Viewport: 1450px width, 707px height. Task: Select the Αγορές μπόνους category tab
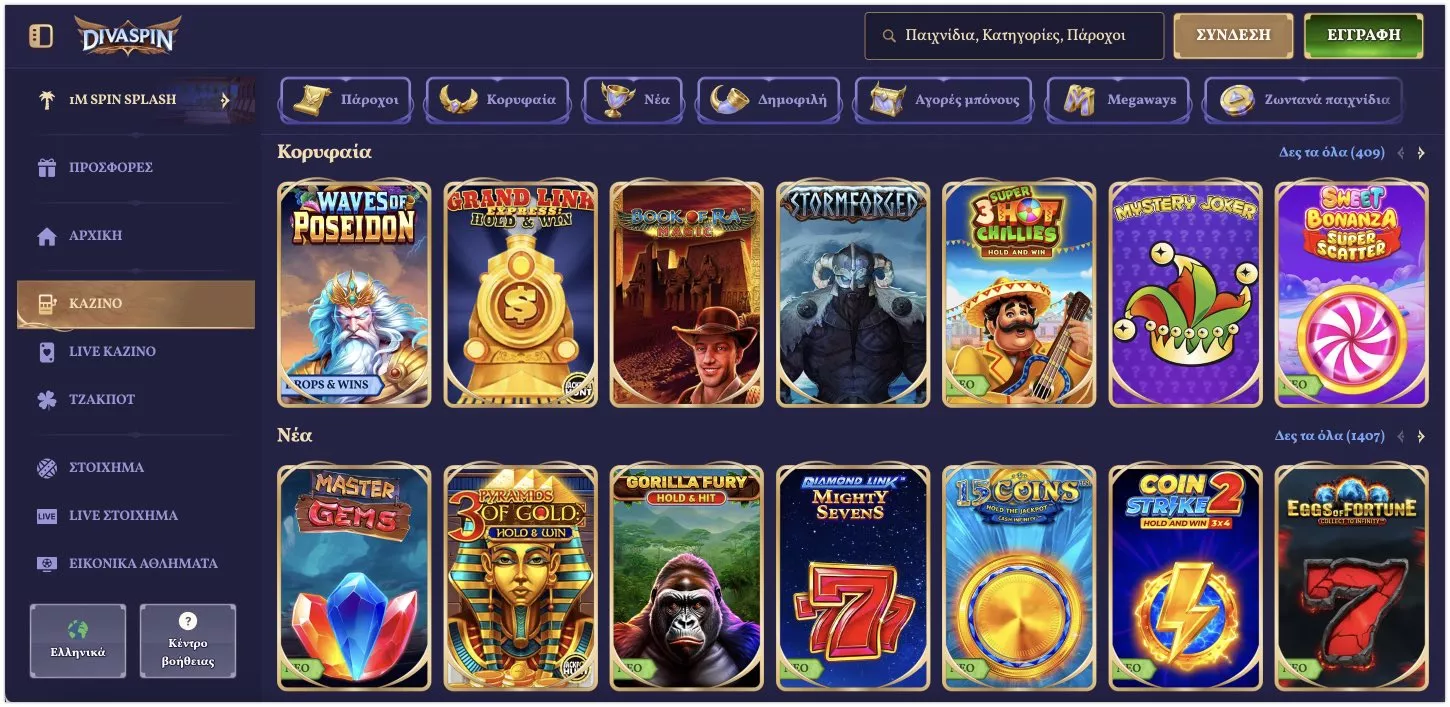(946, 100)
